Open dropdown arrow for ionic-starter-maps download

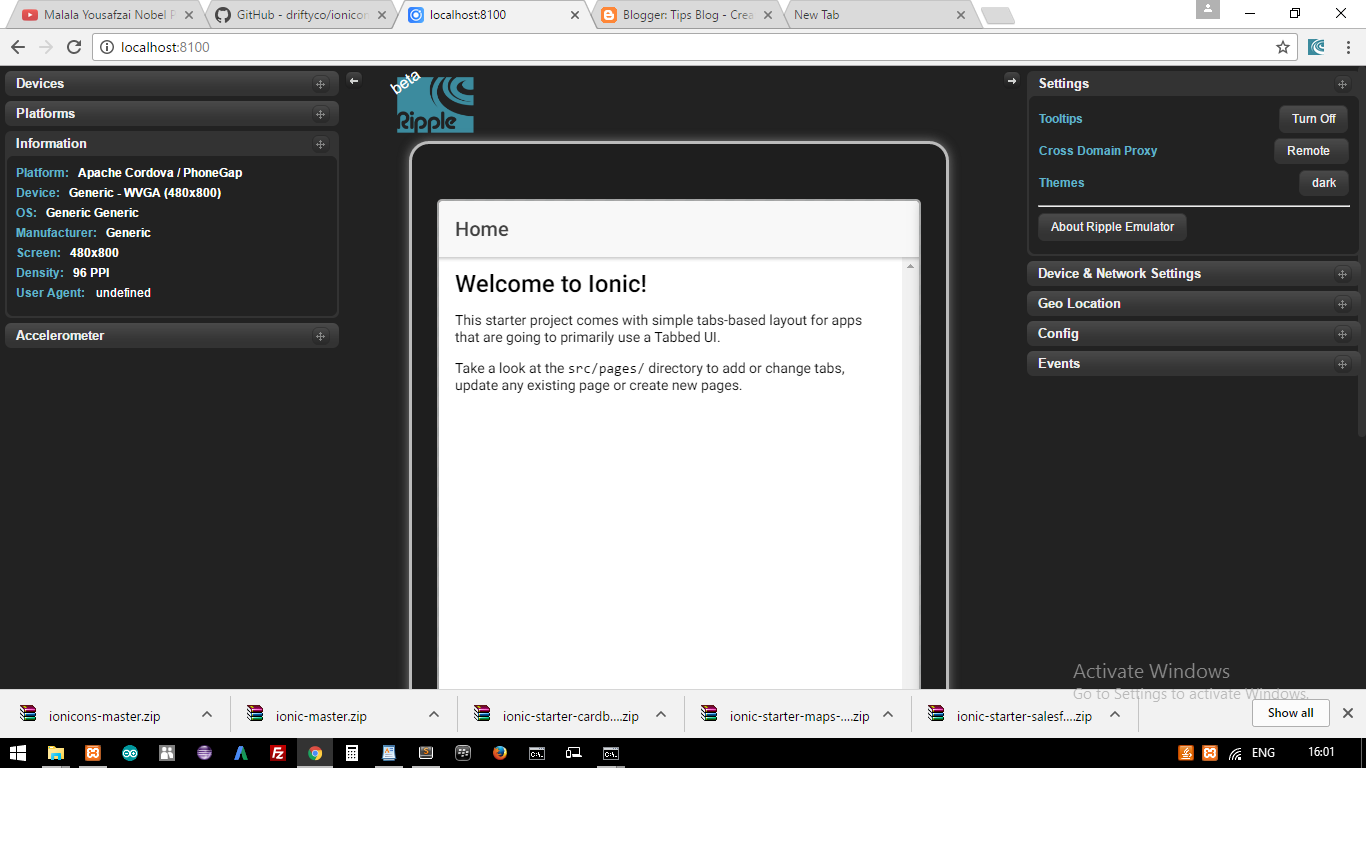click(888, 714)
